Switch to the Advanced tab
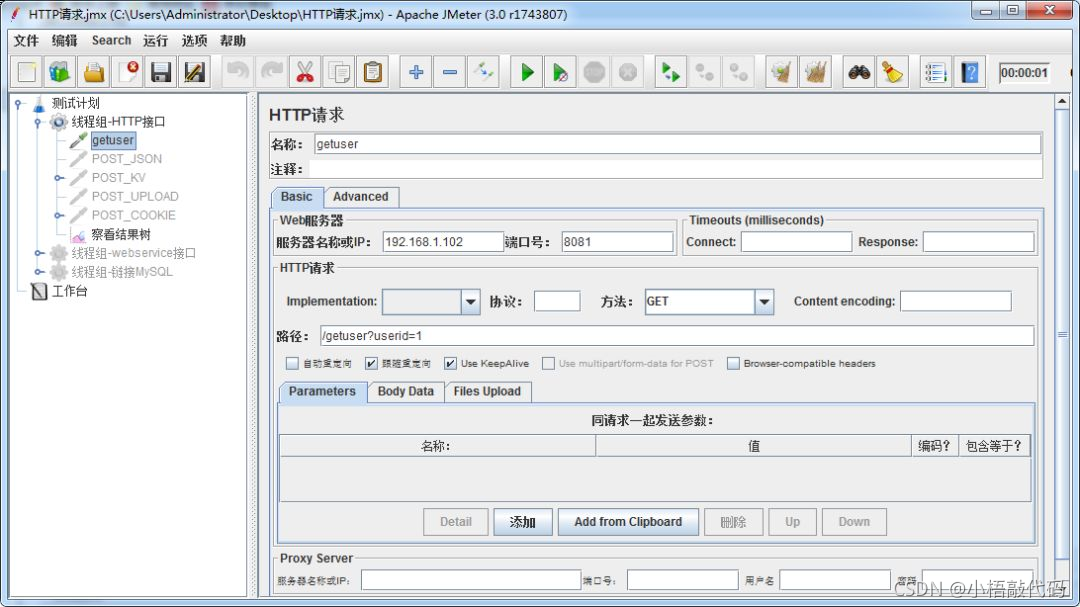1080x607 pixels. coord(360,196)
